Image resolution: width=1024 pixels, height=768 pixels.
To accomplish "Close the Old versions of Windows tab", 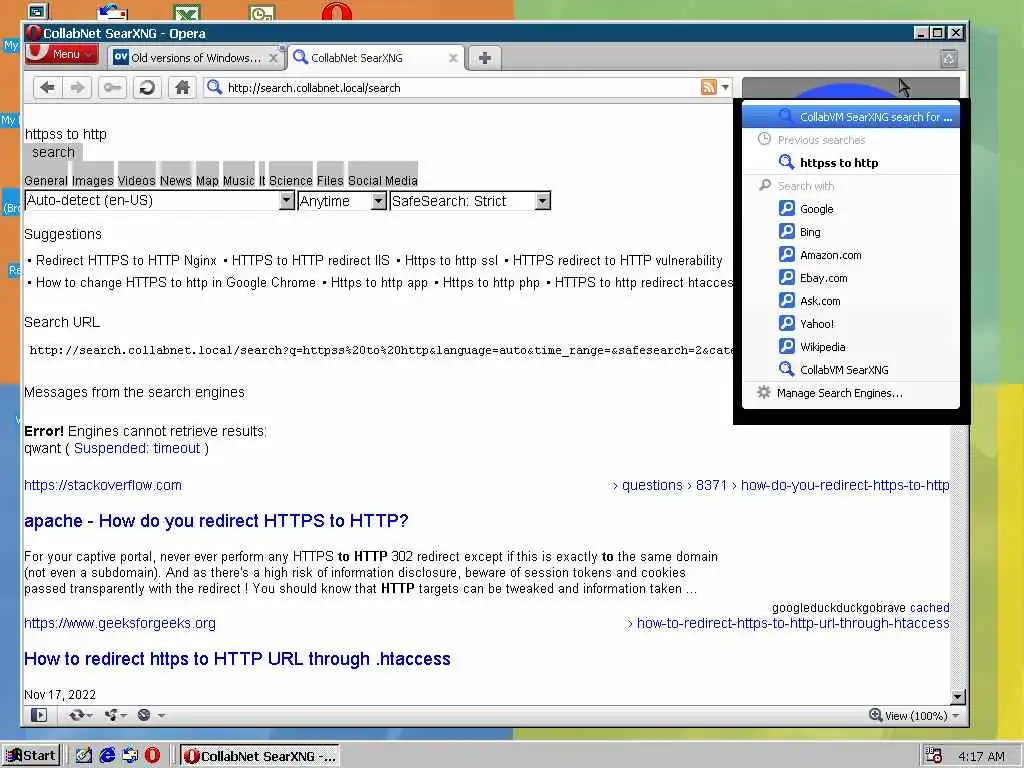I will [274, 58].
